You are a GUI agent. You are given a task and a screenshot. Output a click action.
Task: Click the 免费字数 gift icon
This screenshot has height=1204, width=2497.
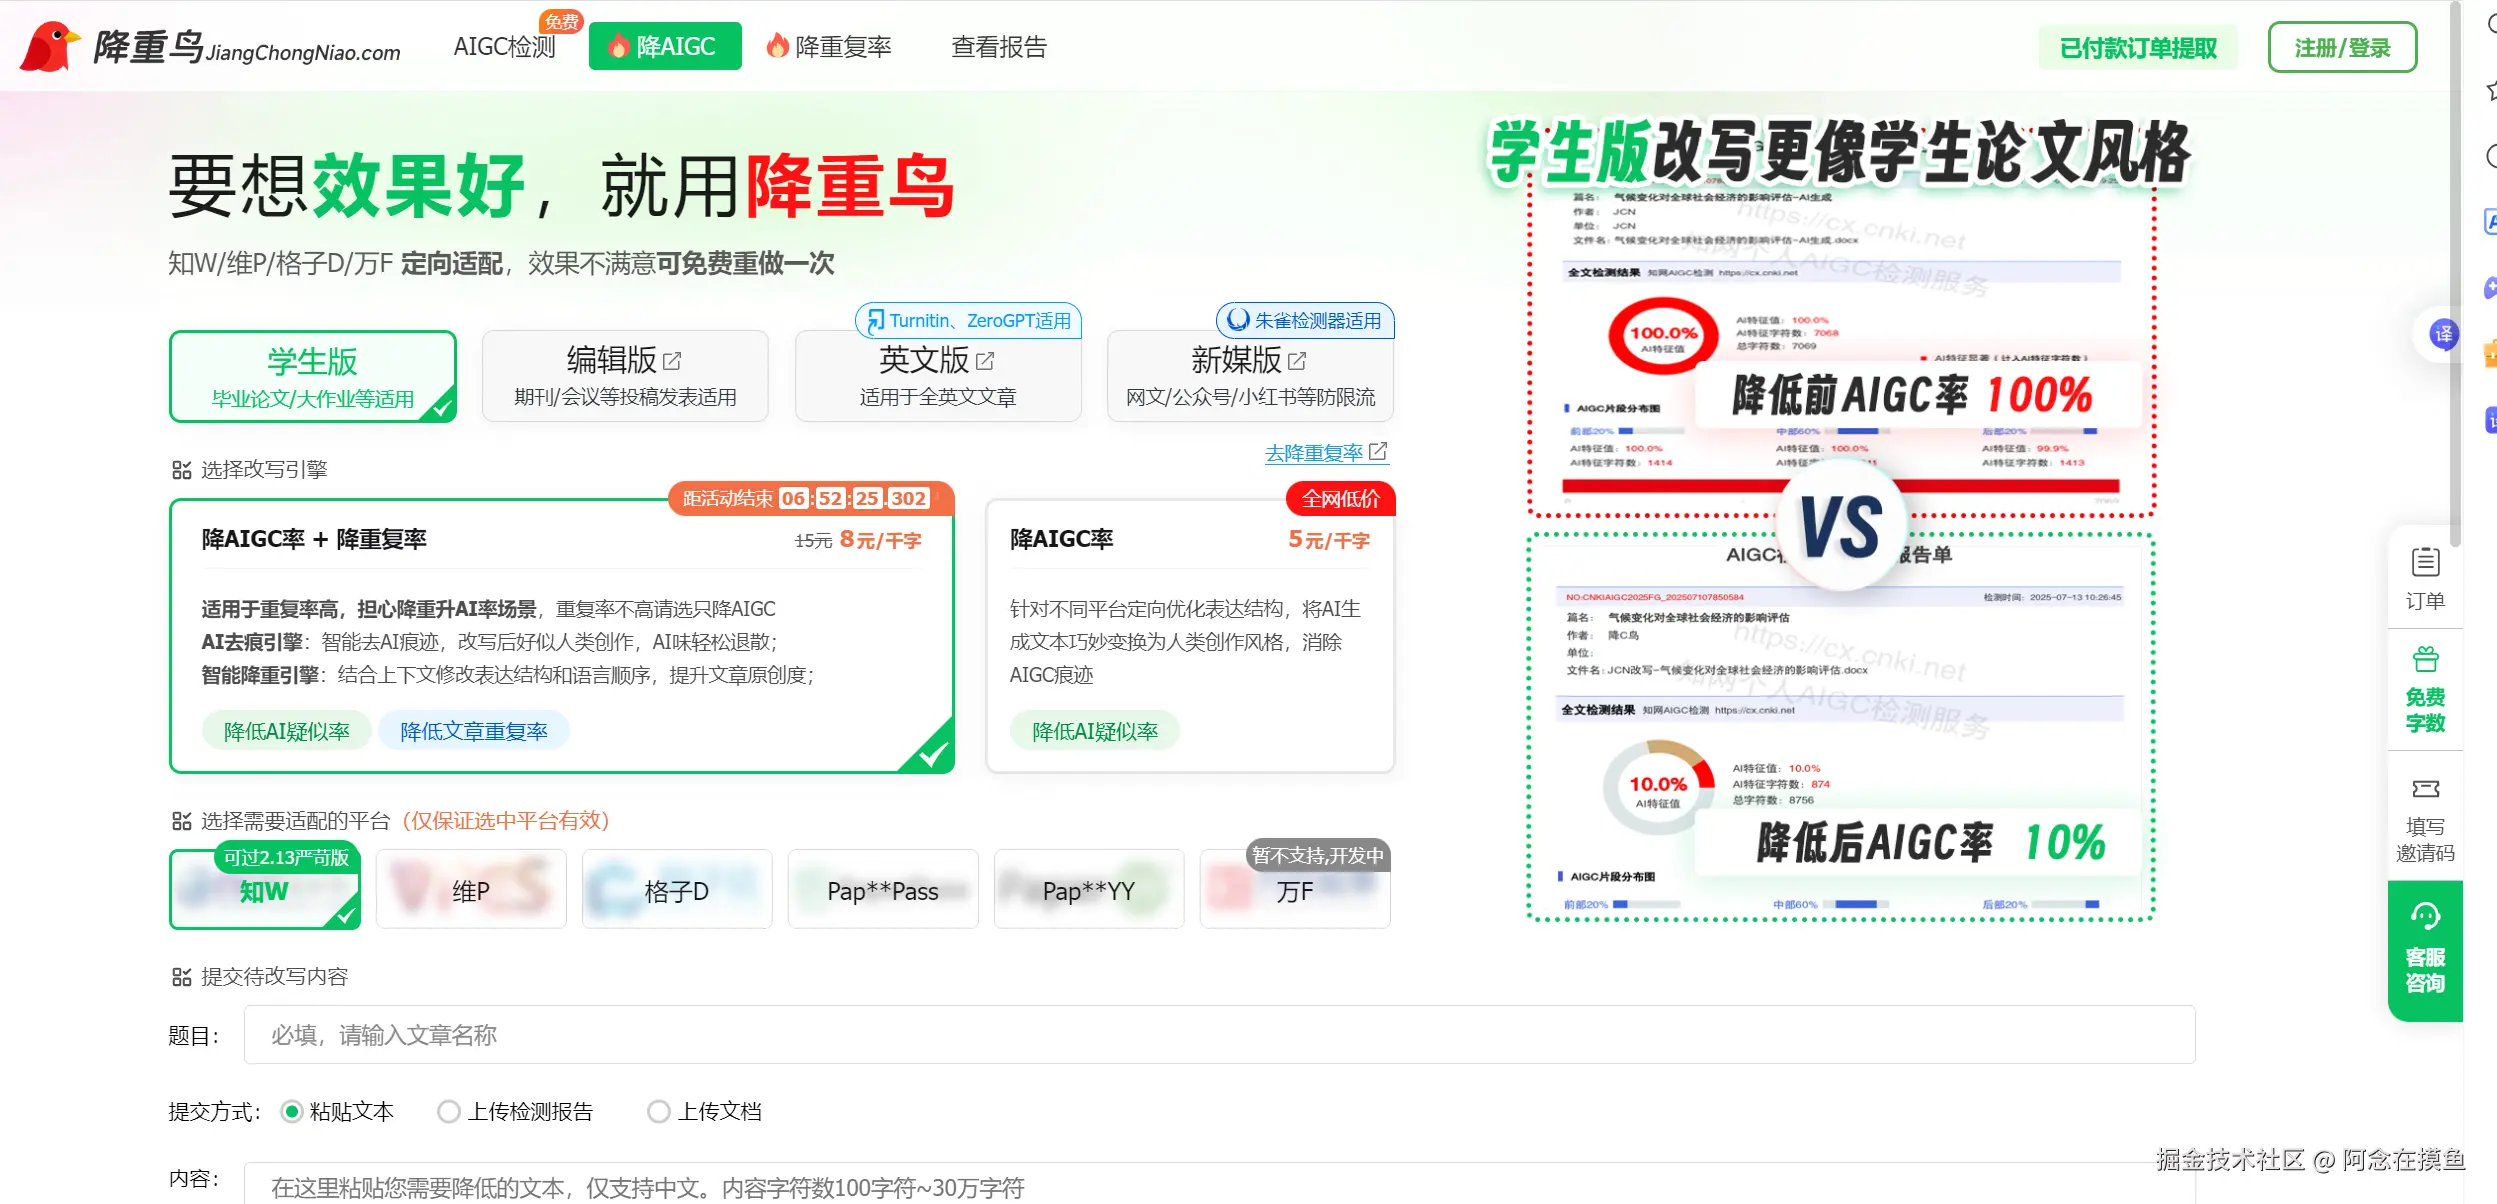(x=2425, y=660)
